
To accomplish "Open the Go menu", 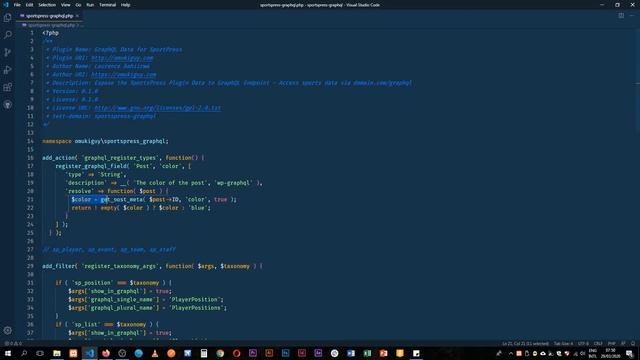I will (x=78, y=5).
